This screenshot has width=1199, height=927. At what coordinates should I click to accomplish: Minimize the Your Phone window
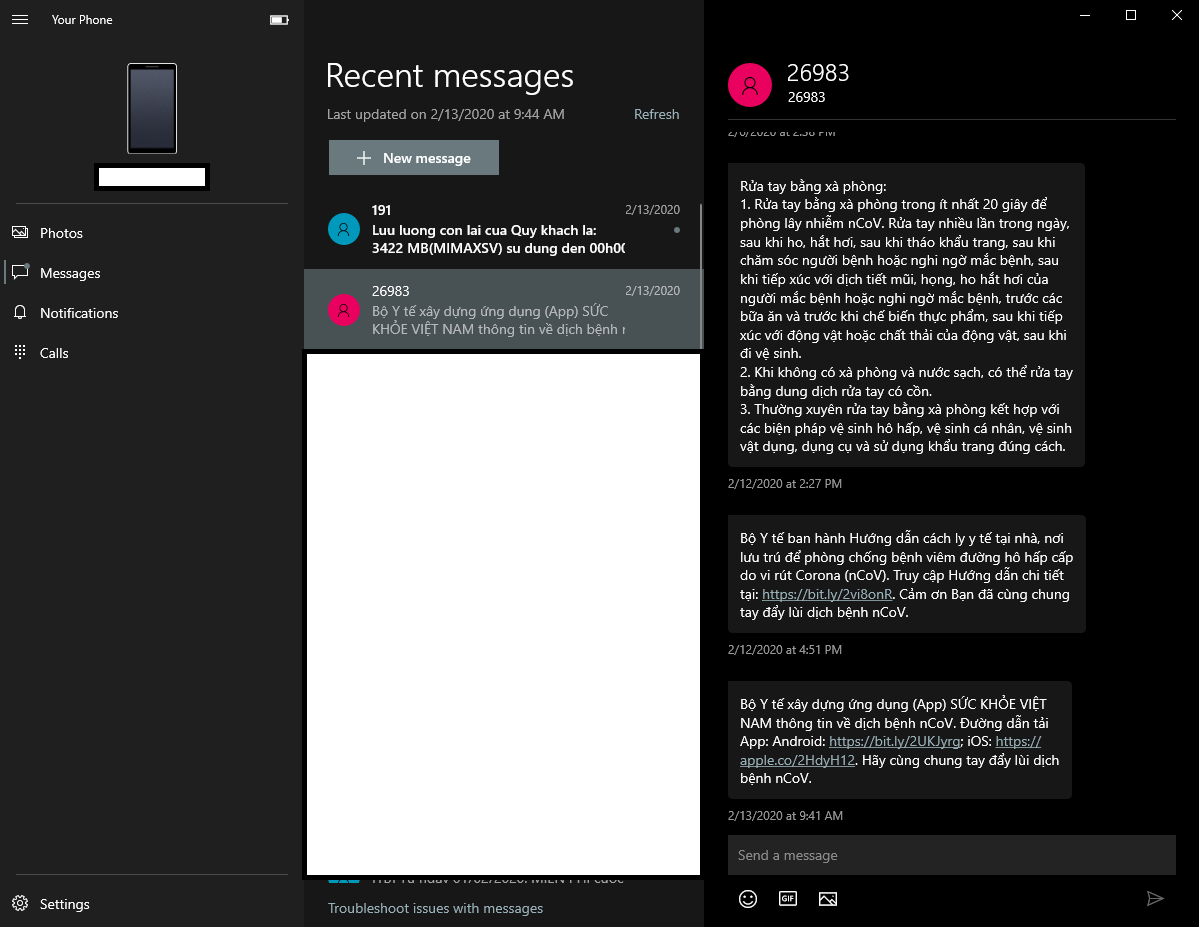pos(1084,15)
